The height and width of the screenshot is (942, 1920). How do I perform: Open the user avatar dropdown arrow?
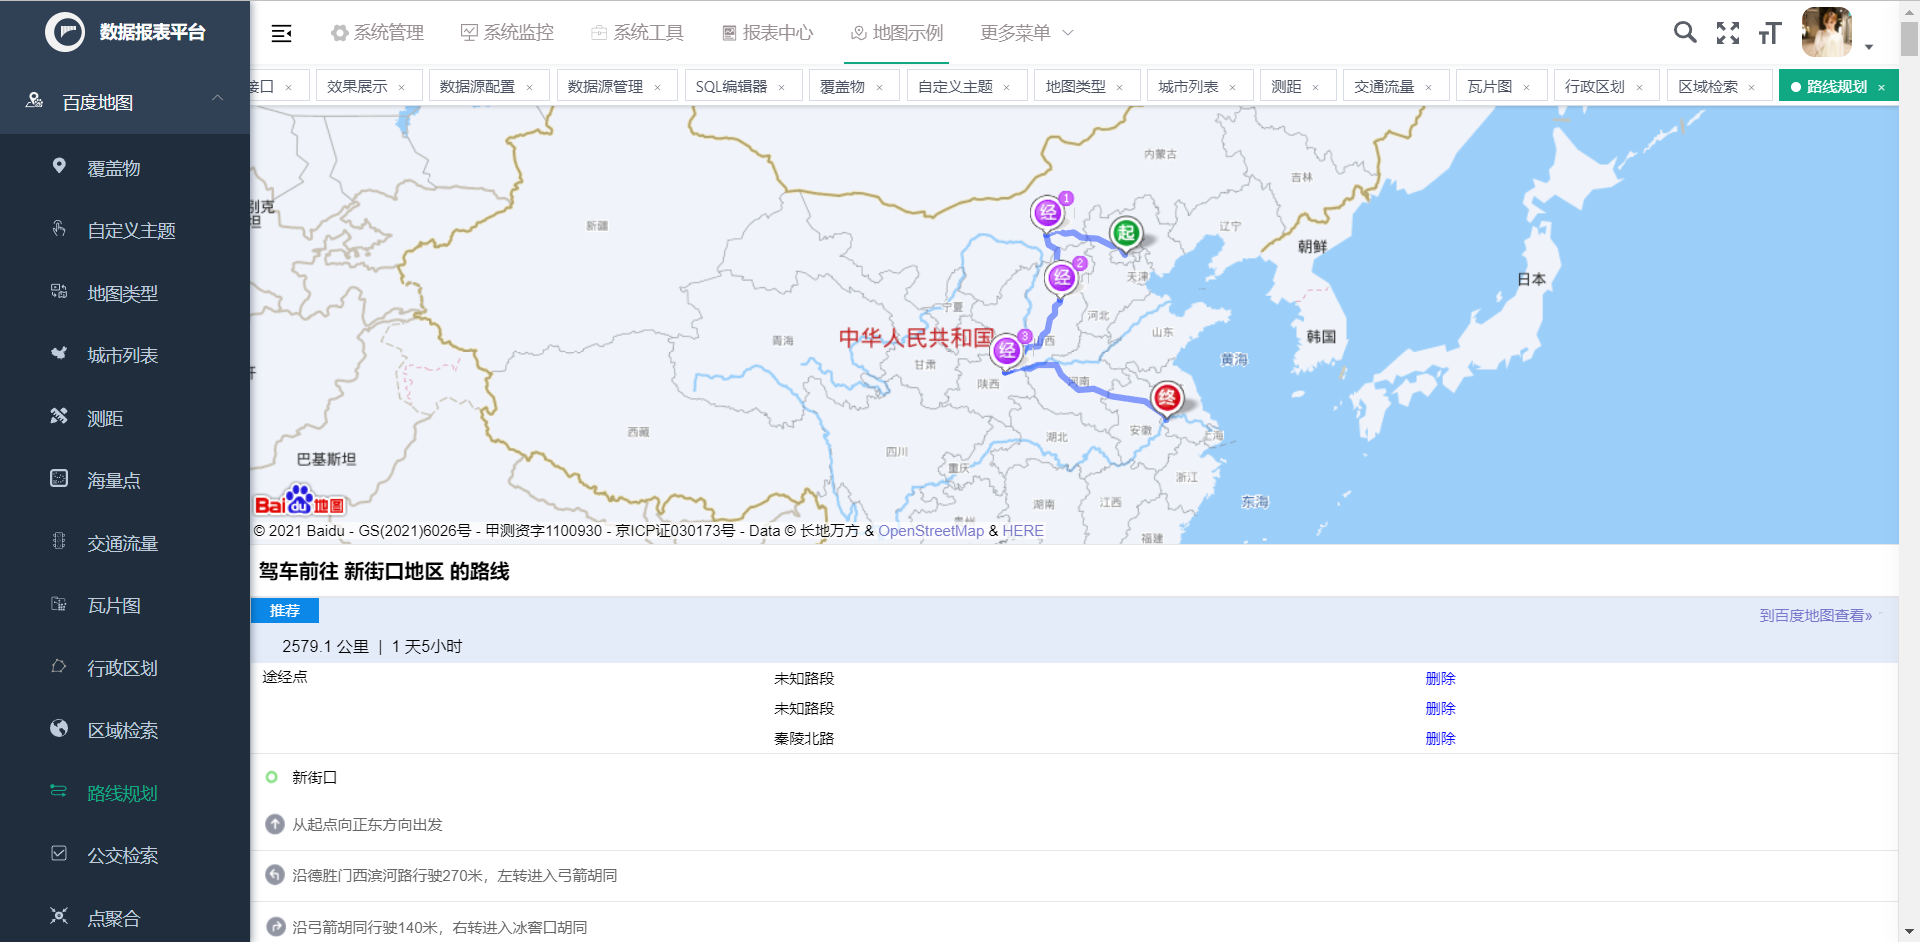pos(1868,47)
